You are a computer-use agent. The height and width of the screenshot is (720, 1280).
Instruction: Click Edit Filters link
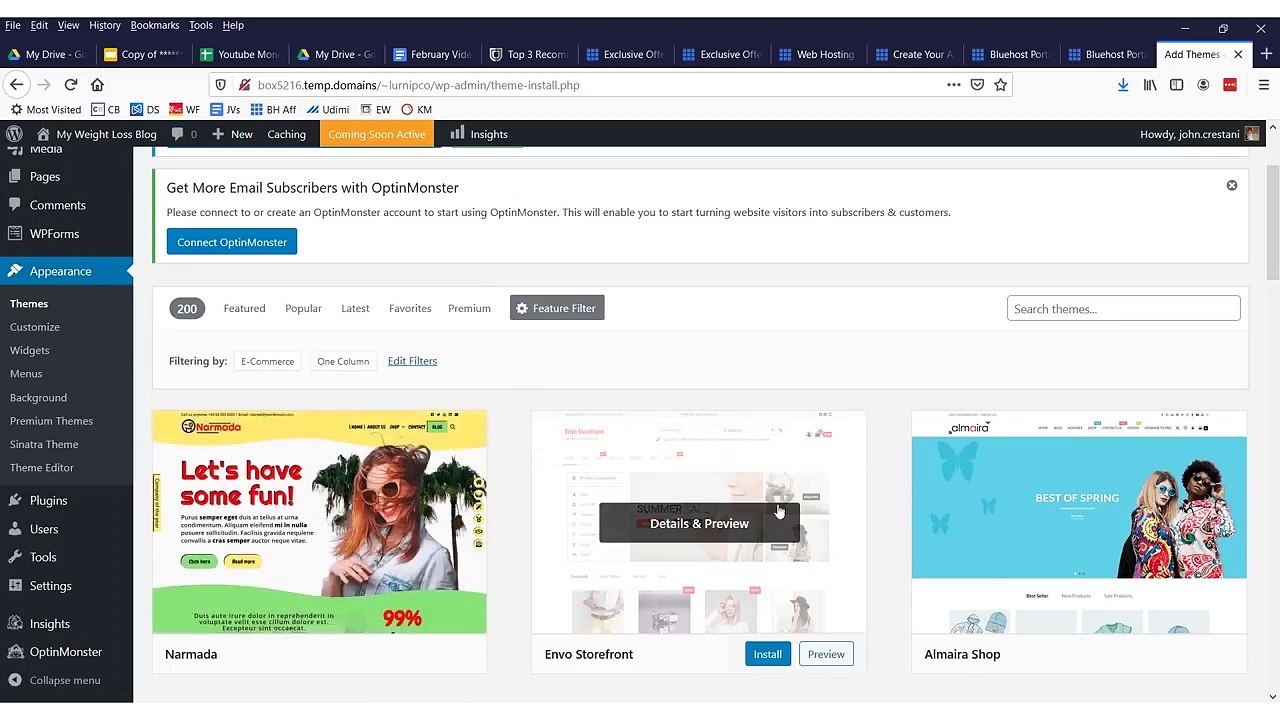[412, 361]
